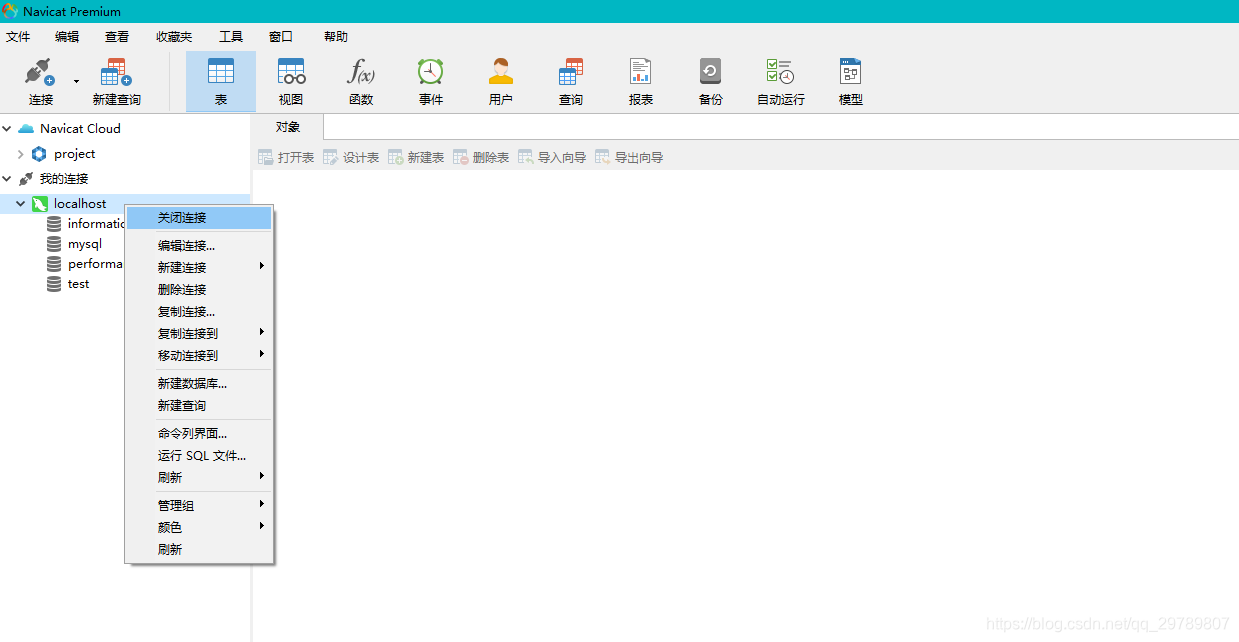
Task: Switch to the Objects (对象) tab
Action: click(x=288, y=127)
